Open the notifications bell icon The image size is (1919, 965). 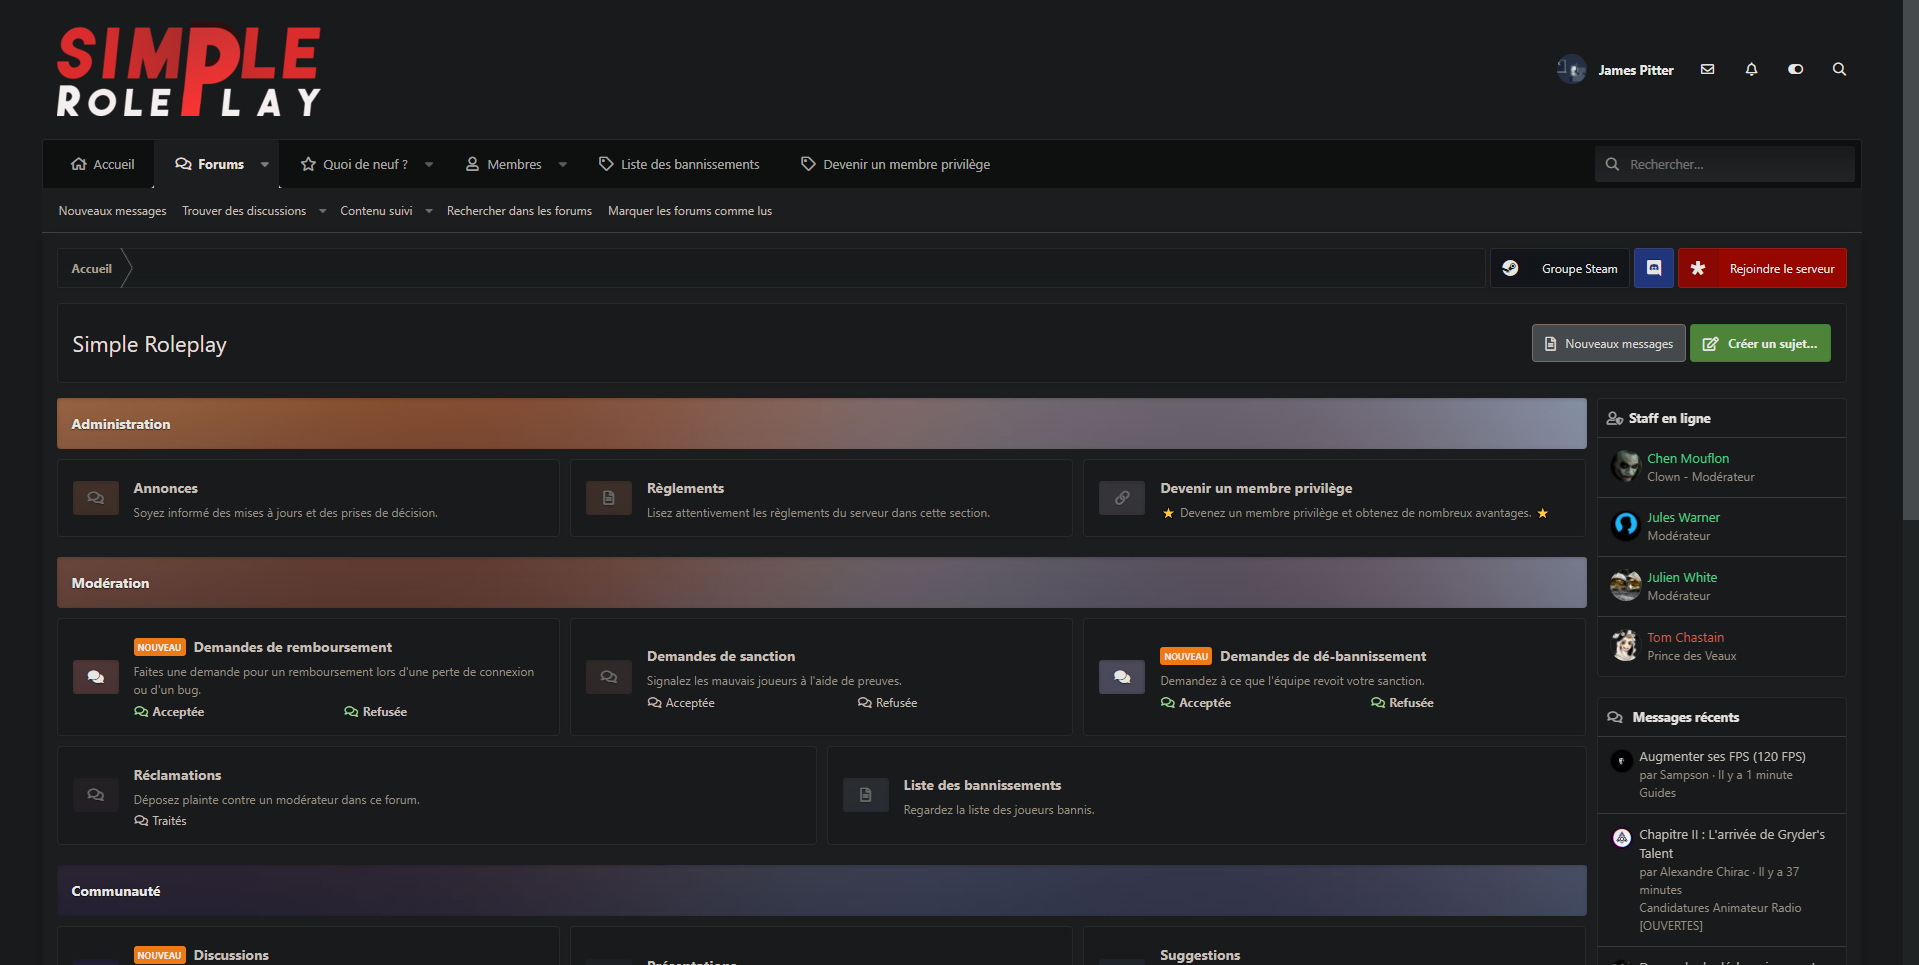tap(1751, 70)
